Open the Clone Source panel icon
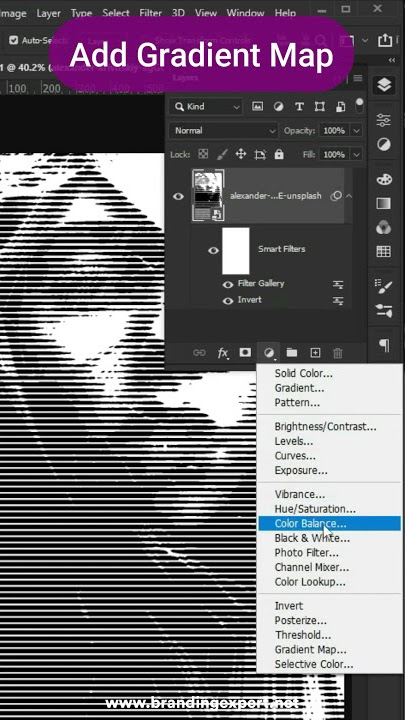 384,311
